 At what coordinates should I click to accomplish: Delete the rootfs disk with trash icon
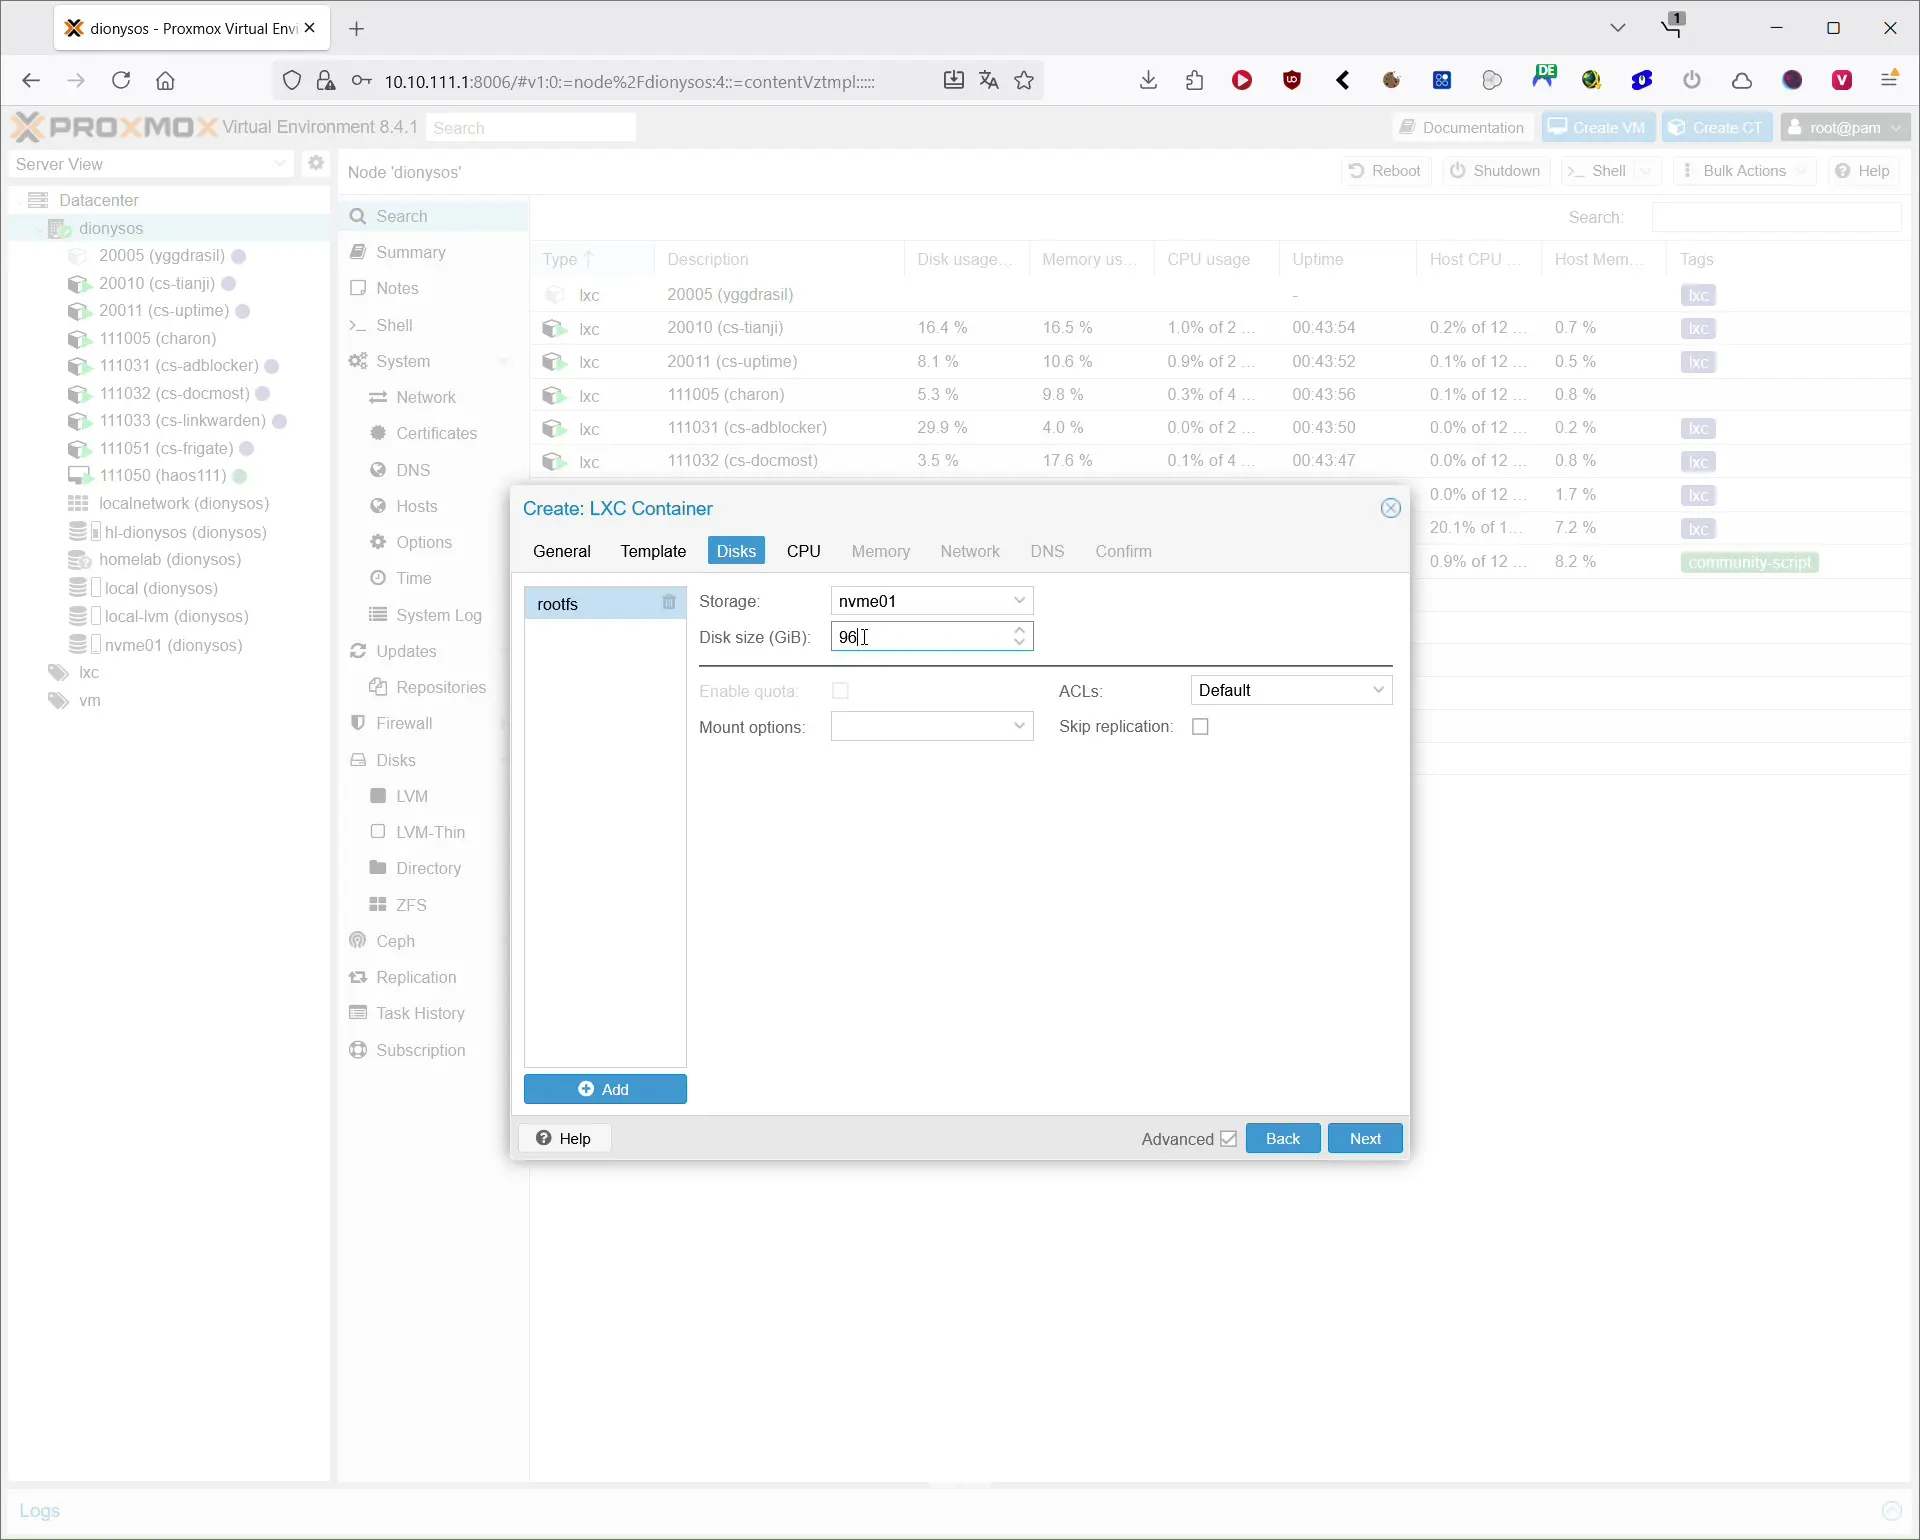point(669,603)
